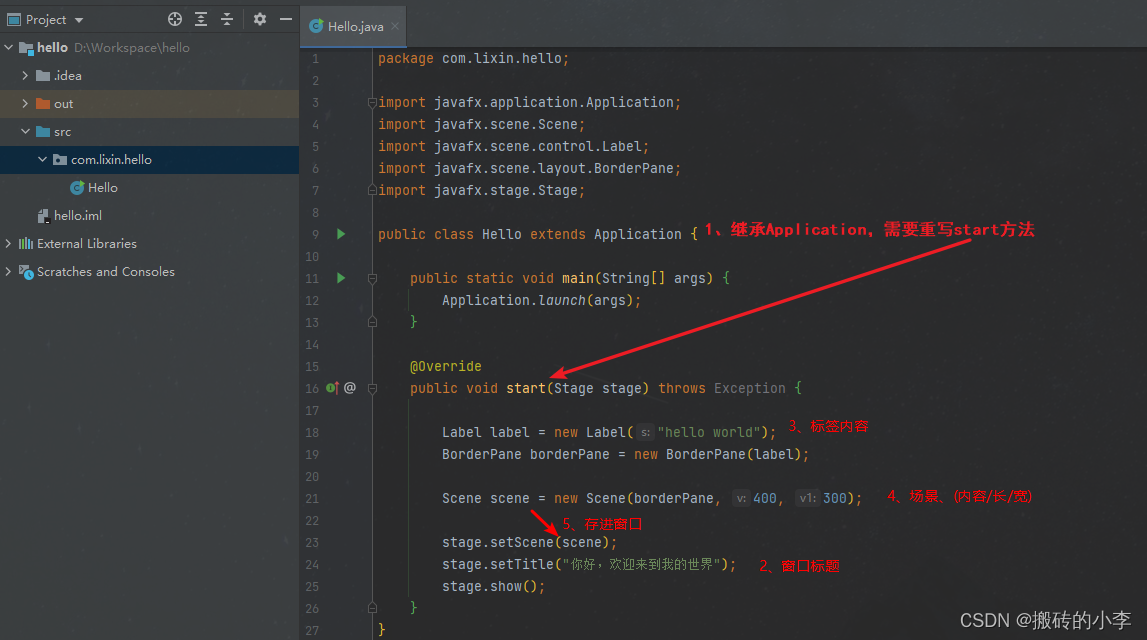
Task: Click import javafx.scene.layout.BorderPane line
Action: click(530, 168)
